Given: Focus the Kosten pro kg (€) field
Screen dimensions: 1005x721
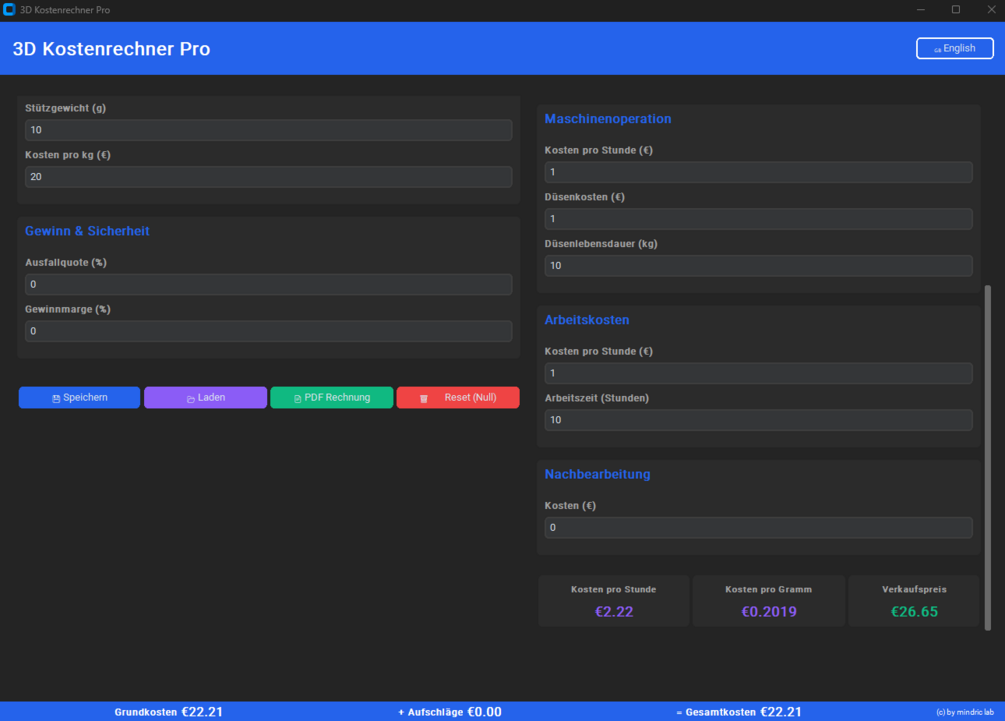Looking at the screenshot, I should point(269,177).
